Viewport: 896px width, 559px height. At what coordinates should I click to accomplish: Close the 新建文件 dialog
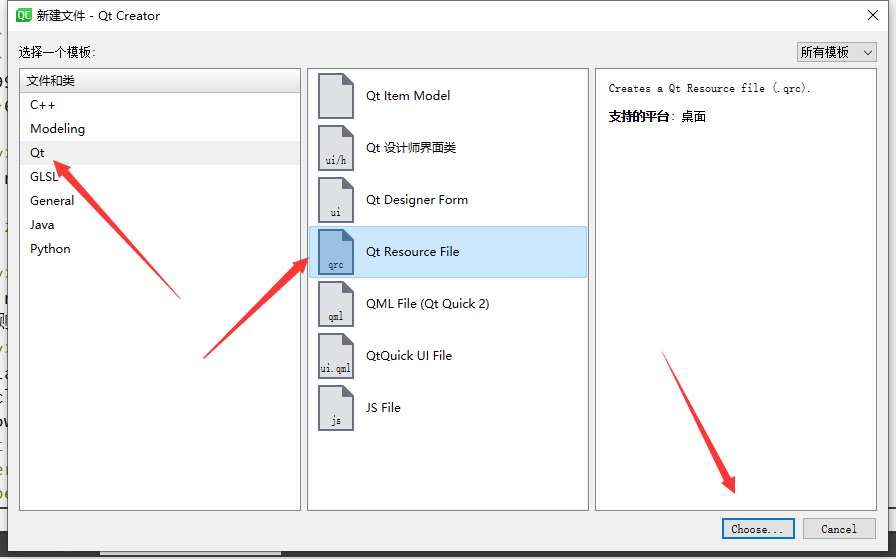873,15
